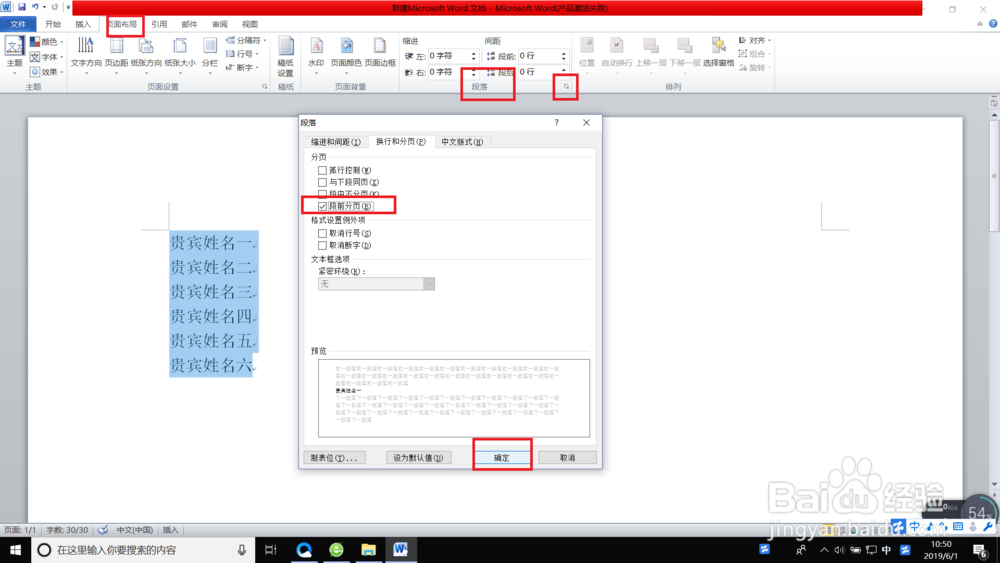Open the 组合 group dropdown

pyautogui.click(x=754, y=54)
